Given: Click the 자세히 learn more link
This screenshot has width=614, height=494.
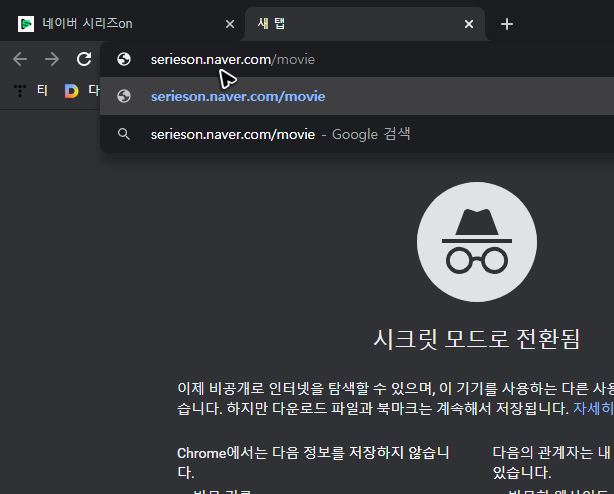Looking at the screenshot, I should point(593,408).
